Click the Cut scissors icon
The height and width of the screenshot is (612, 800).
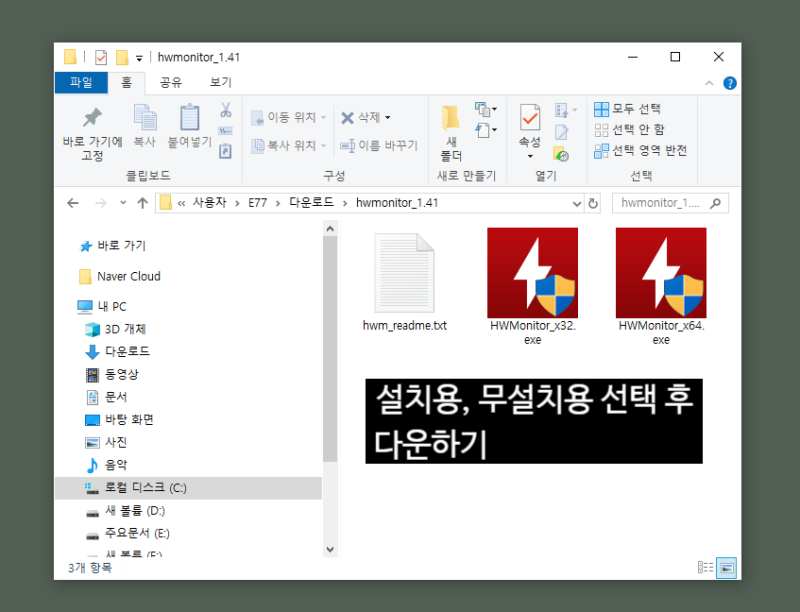226,110
